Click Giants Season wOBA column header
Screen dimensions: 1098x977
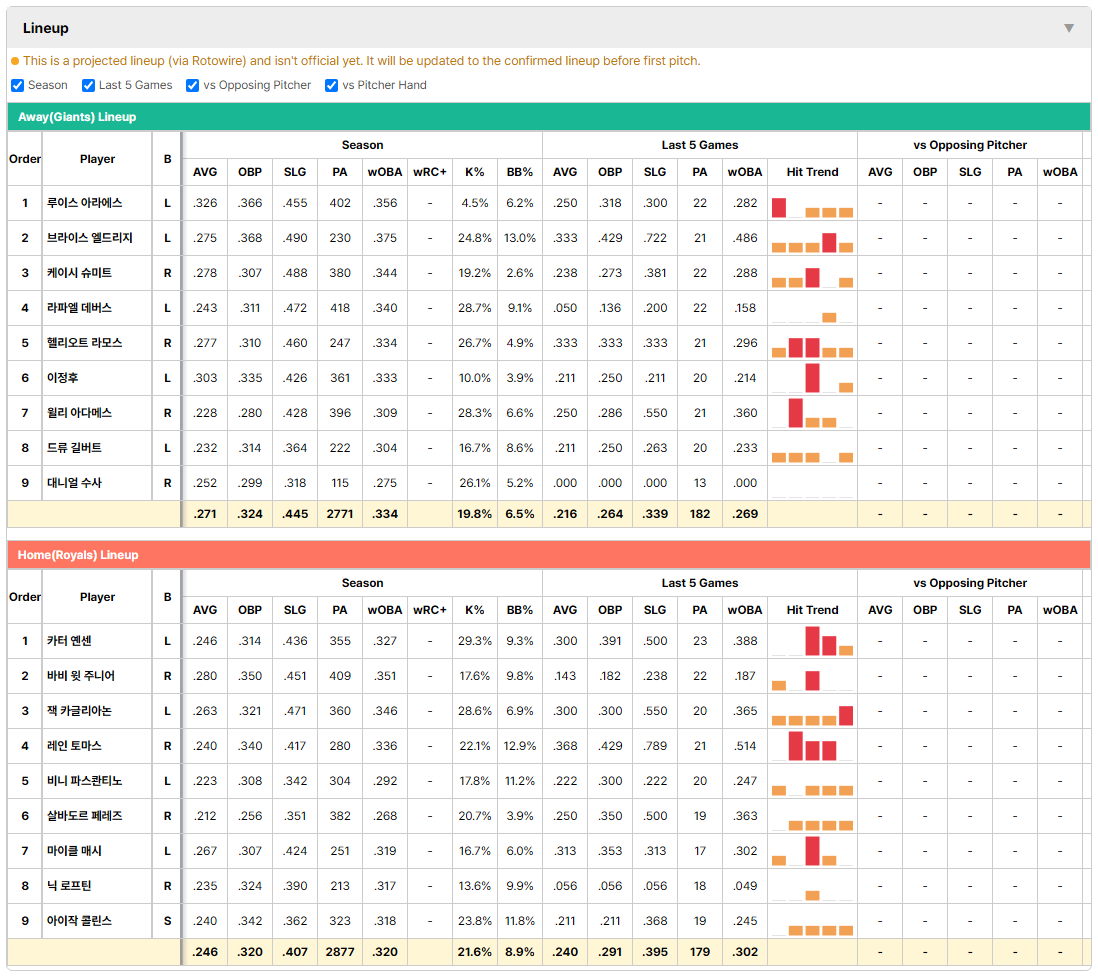pos(385,172)
